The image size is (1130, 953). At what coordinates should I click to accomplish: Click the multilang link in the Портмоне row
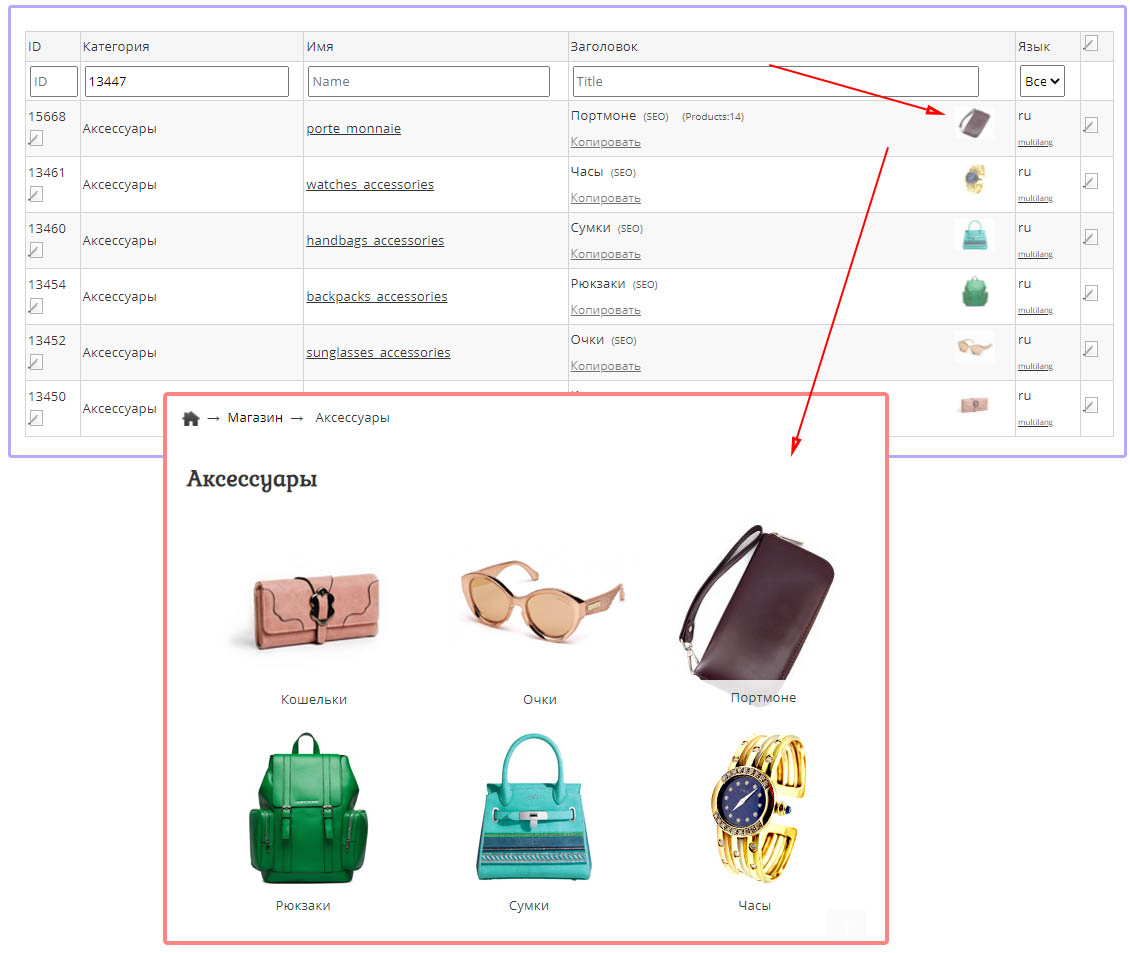coord(1035,142)
